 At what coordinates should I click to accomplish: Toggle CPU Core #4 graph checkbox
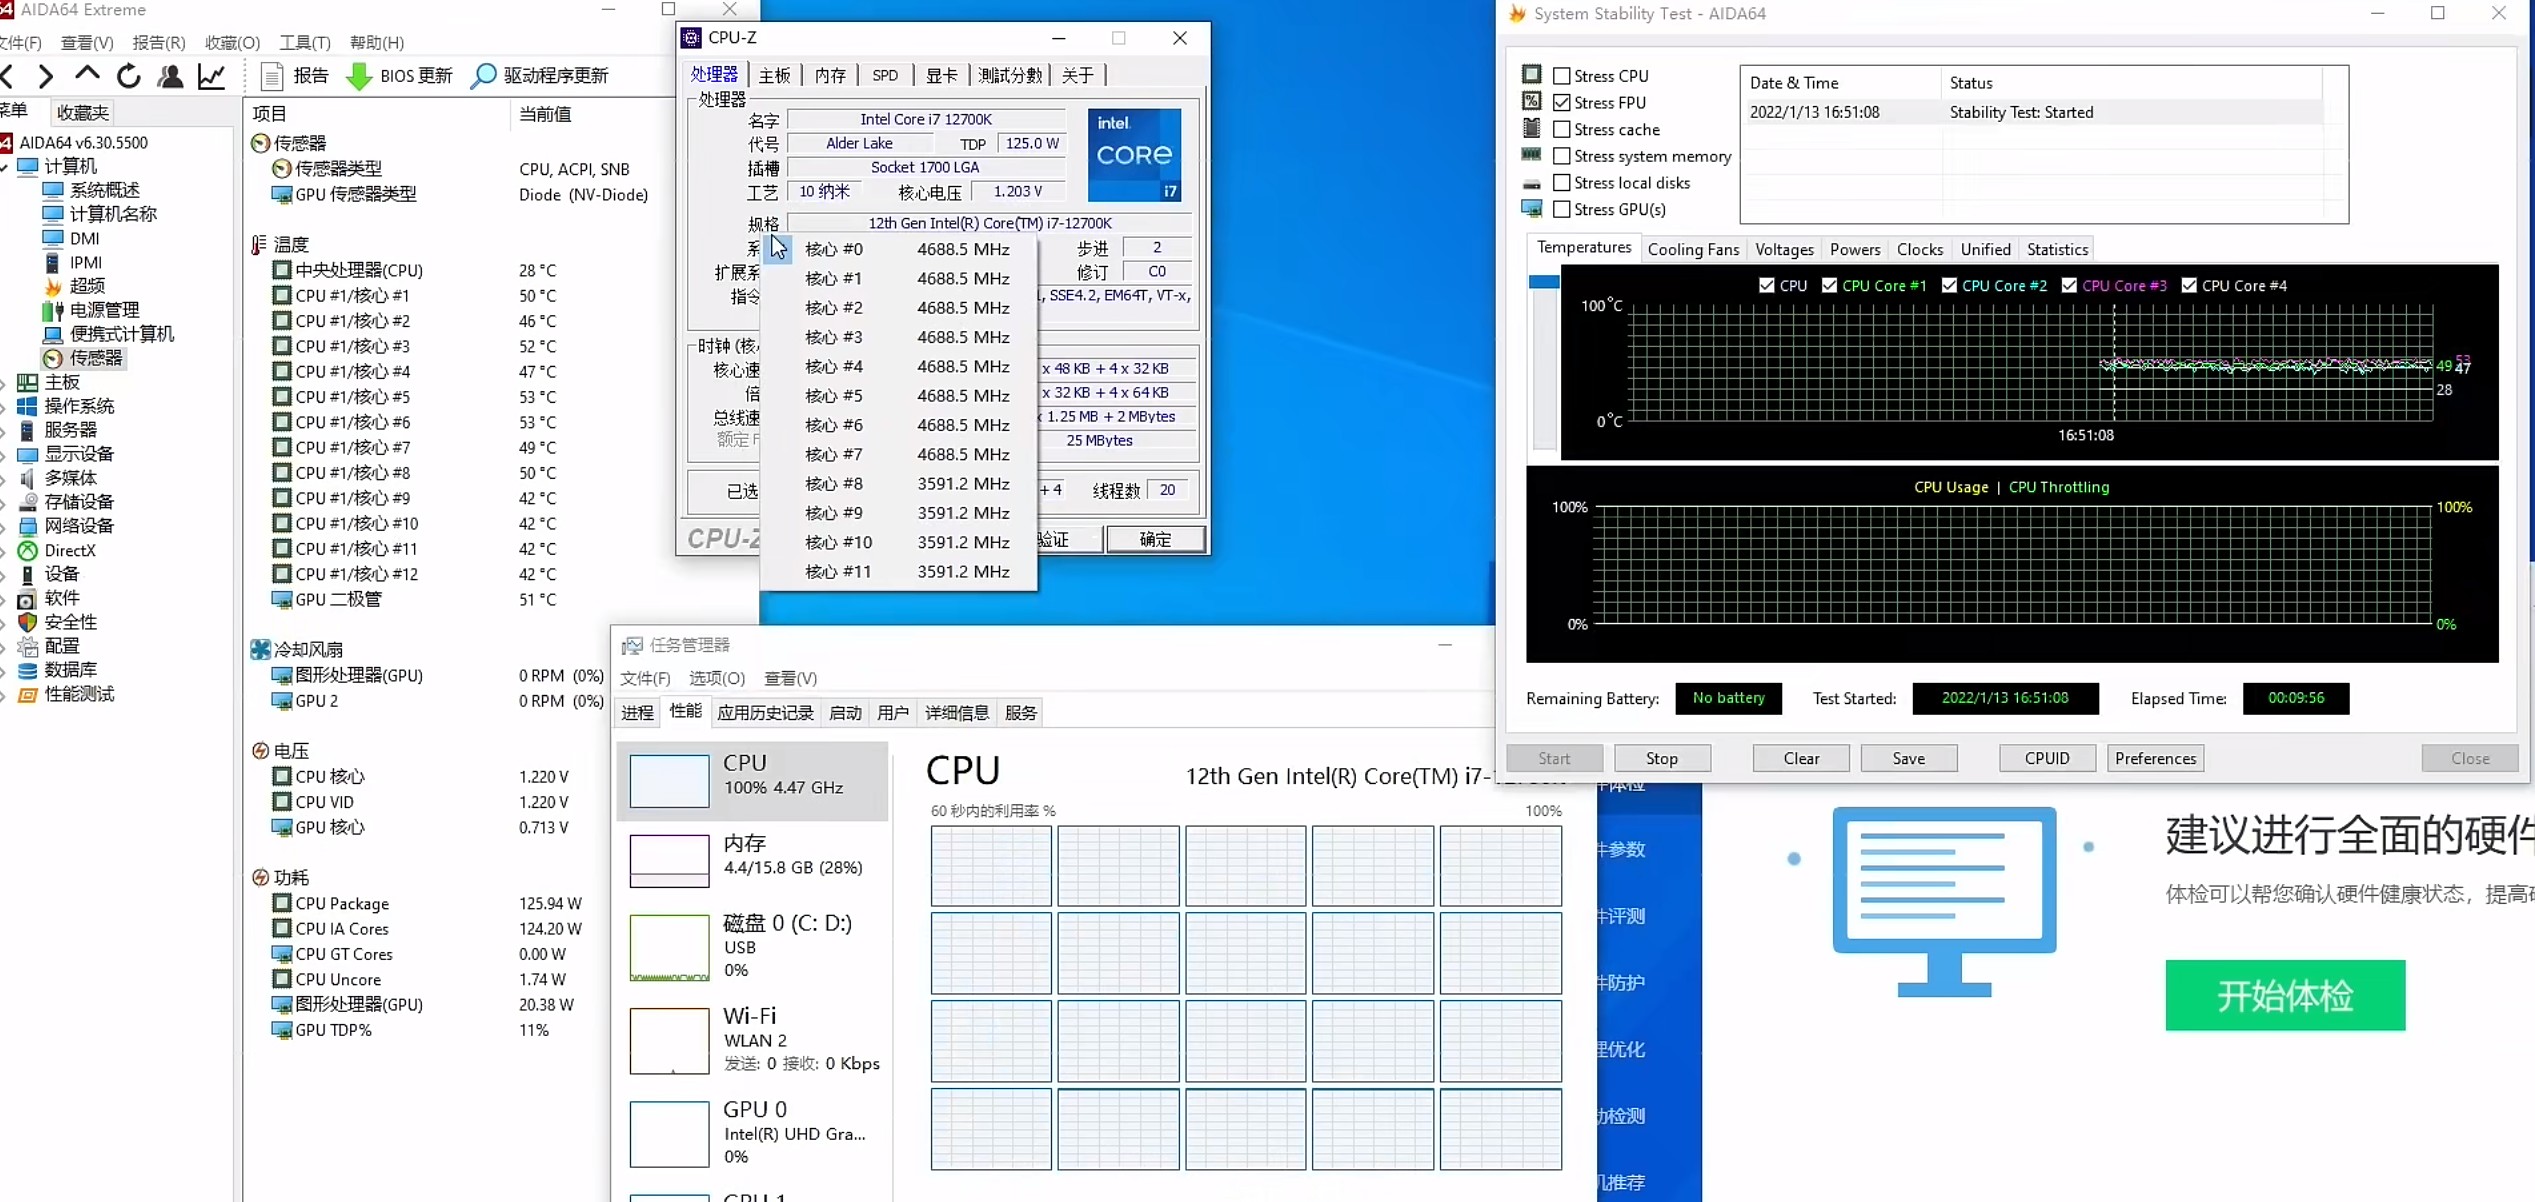coord(2189,286)
